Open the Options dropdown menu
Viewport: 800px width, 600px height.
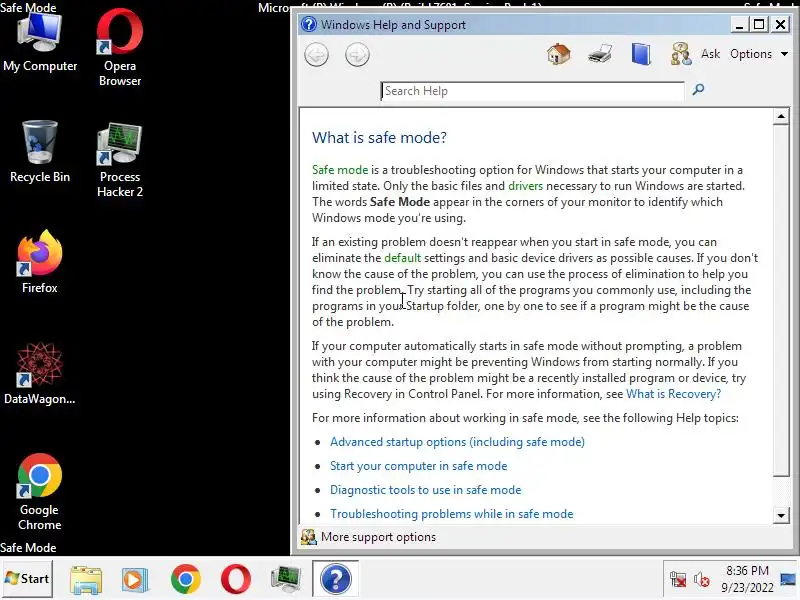pyautogui.click(x=759, y=54)
